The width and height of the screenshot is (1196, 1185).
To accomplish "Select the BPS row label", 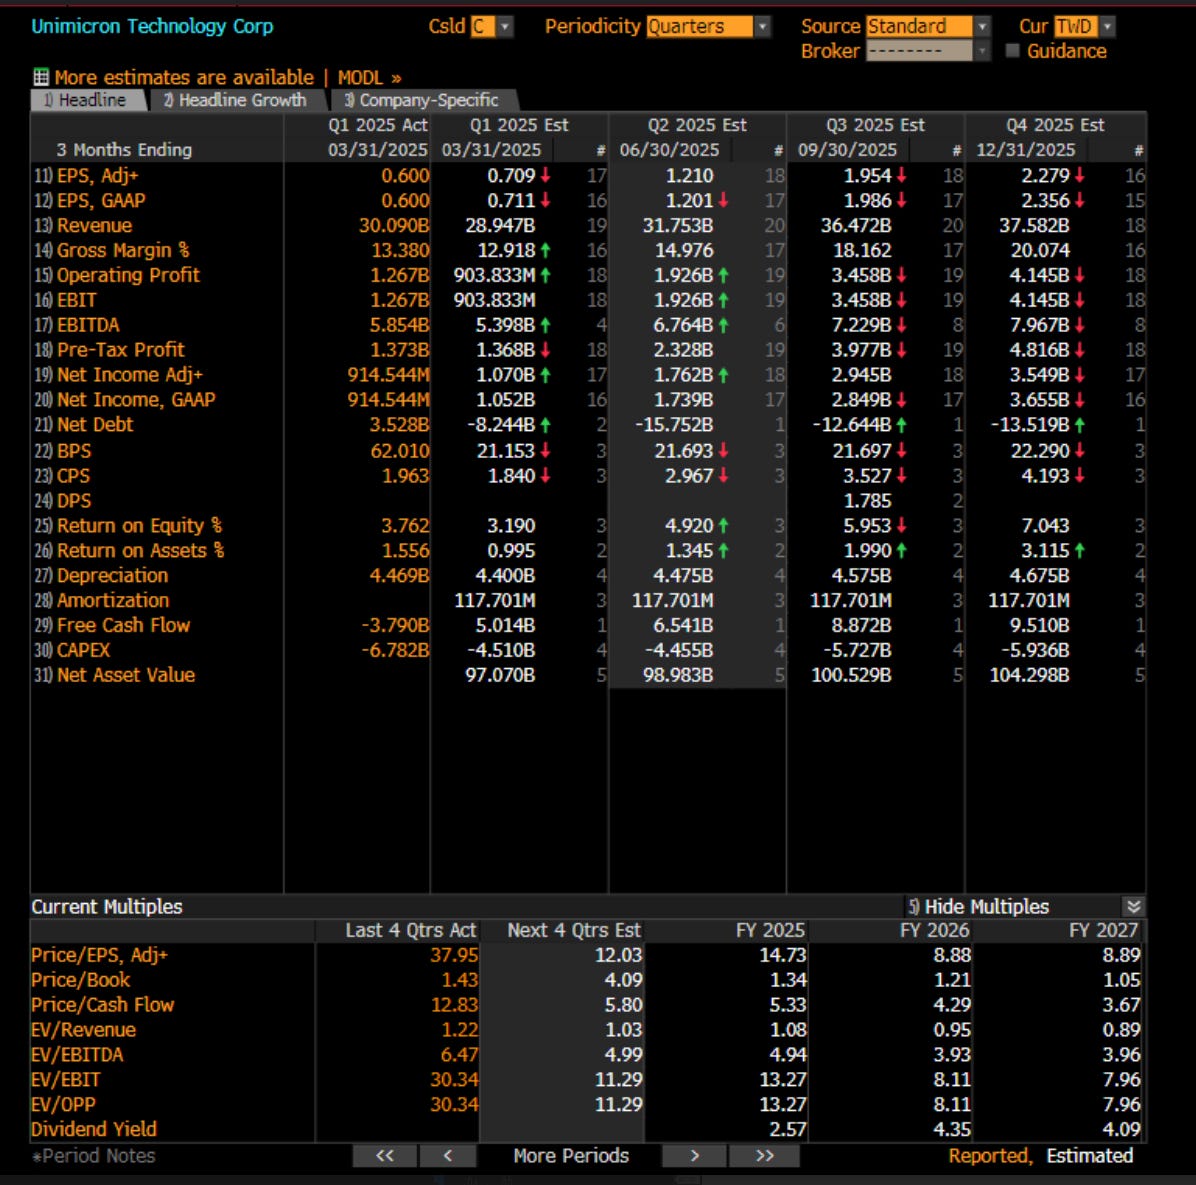I will coord(73,451).
